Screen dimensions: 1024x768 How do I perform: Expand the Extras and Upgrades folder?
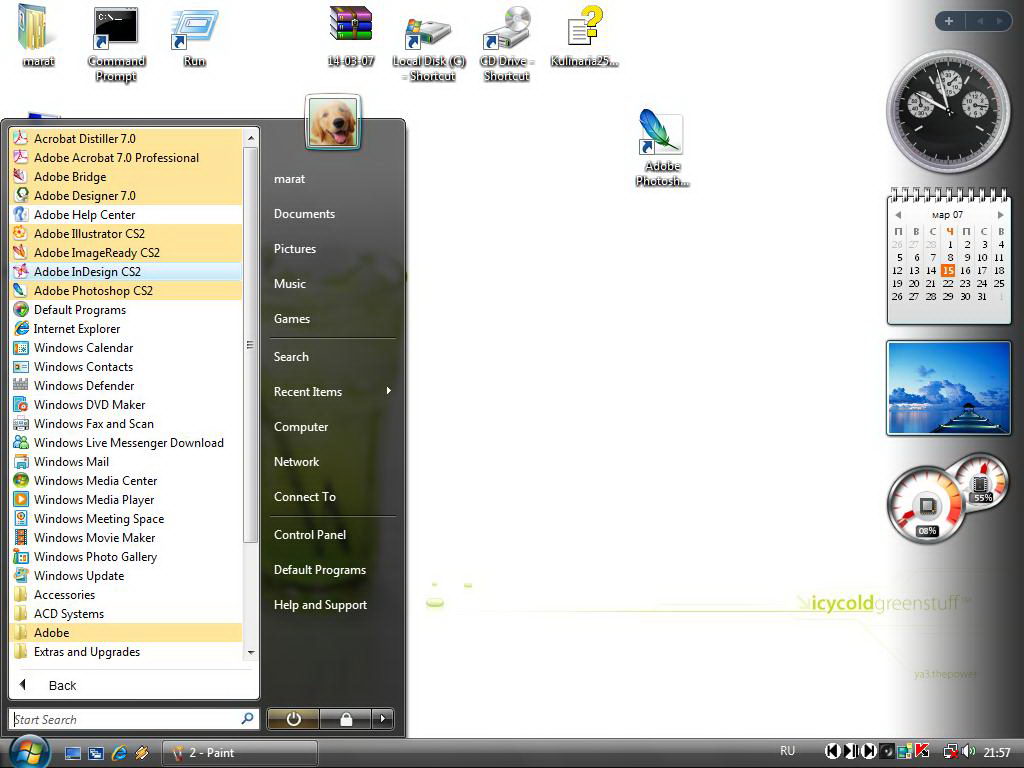127,651
